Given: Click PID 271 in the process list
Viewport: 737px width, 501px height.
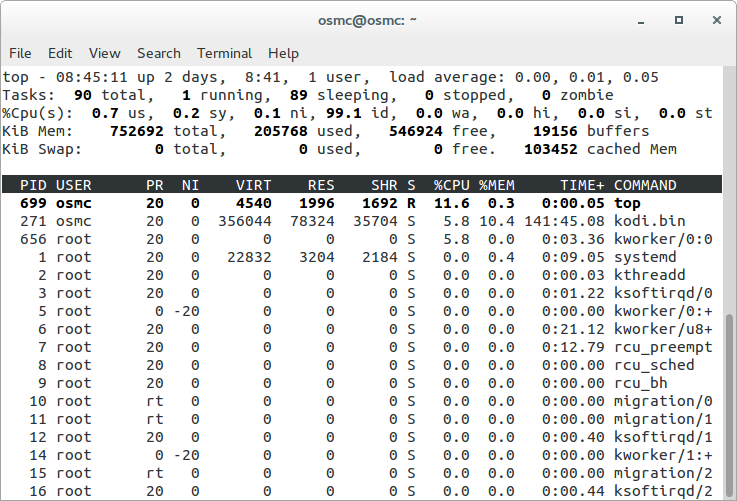Looking at the screenshot, I should click(x=33, y=221).
